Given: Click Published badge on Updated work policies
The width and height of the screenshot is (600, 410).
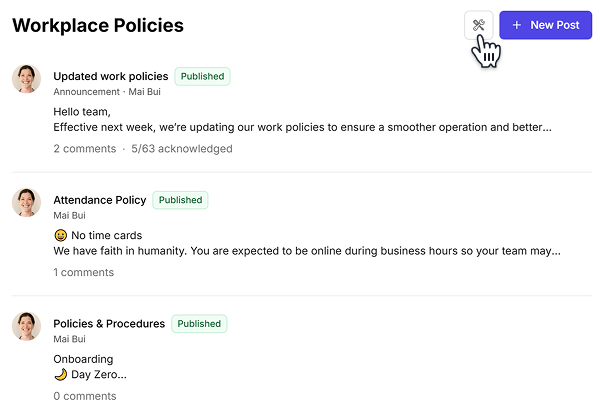Looking at the screenshot, I should [202, 76].
